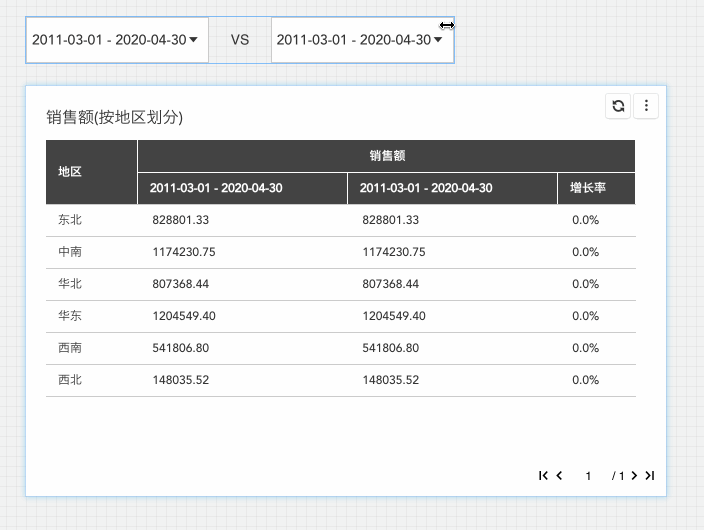This screenshot has height=530, width=704.
Task: Jump to the last page
Action: pos(650,475)
